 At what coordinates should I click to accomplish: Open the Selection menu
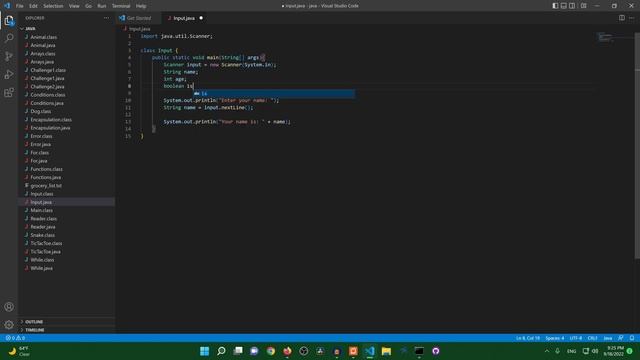click(x=53, y=6)
